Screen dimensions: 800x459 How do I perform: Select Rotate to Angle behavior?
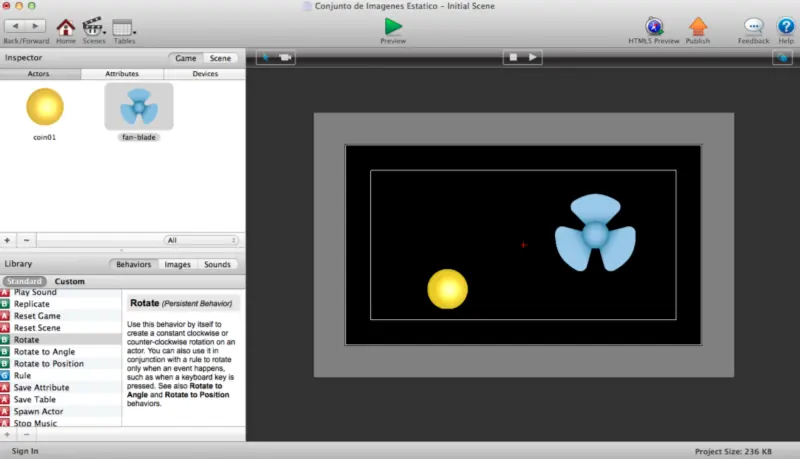point(60,351)
